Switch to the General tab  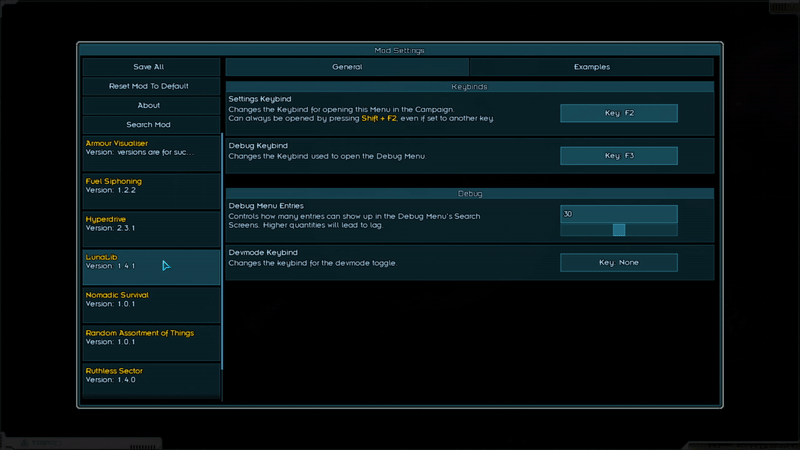(347, 67)
